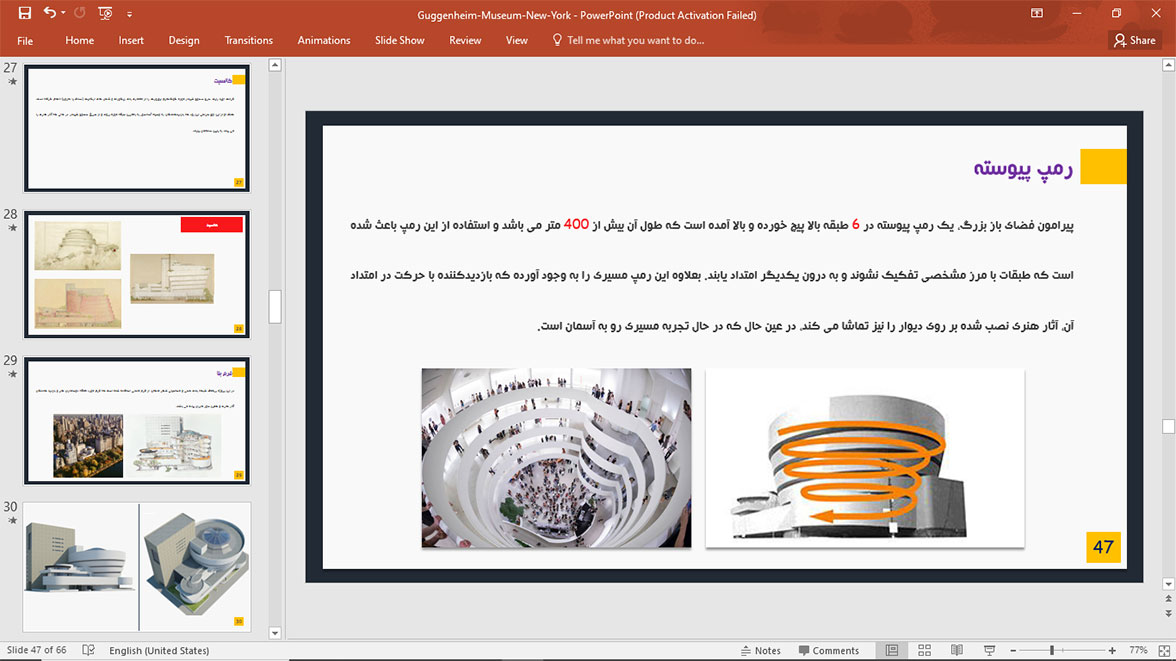Fit slide to current window
This screenshot has width=1176, height=661.
[x=1164, y=650]
